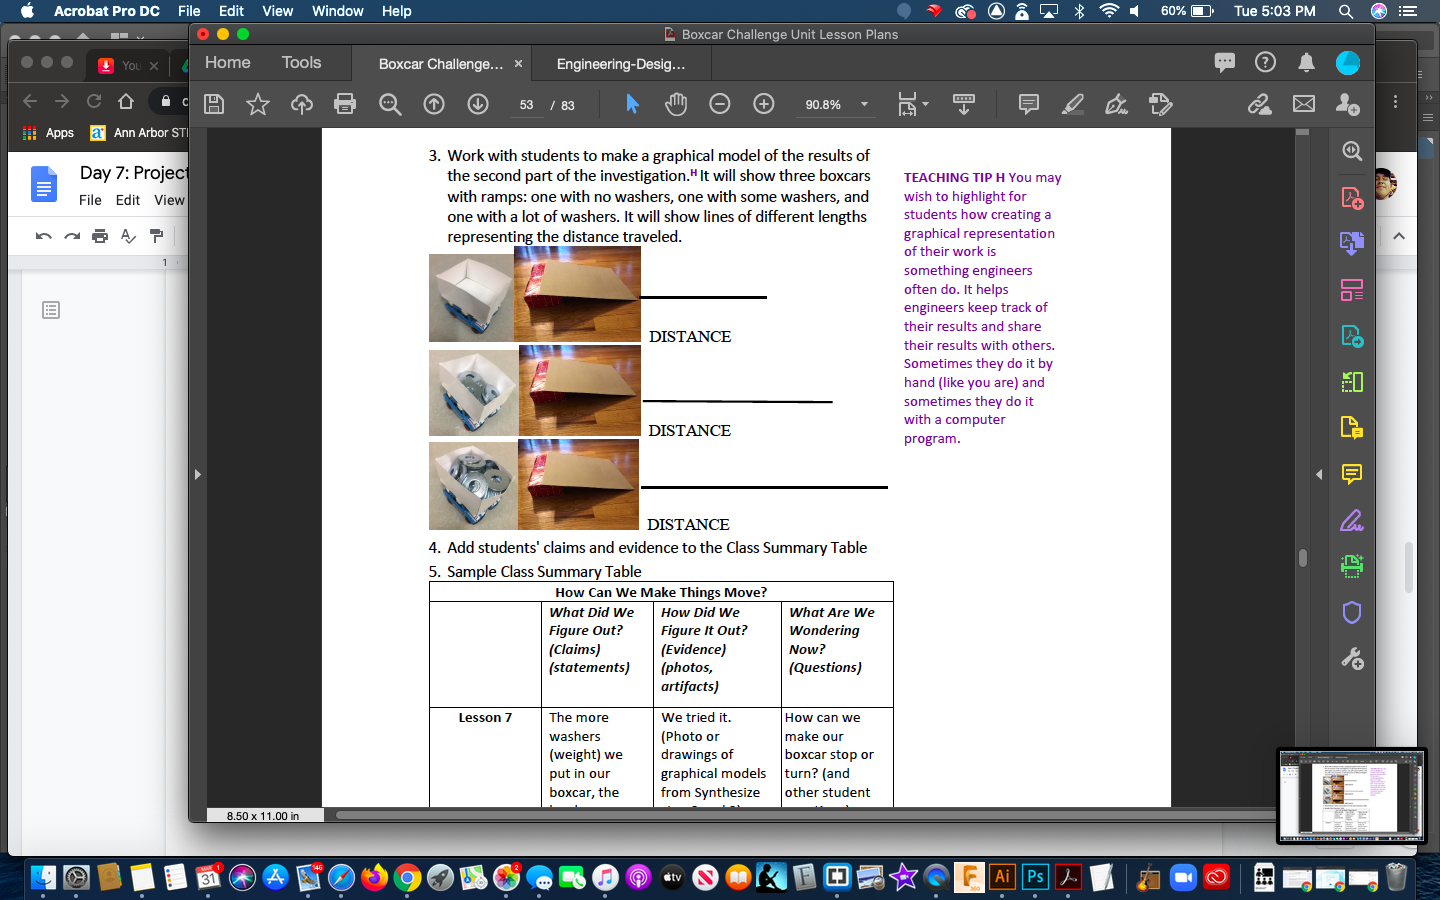Image resolution: width=1440 pixels, height=900 pixels.
Task: Add the document to starred with star icon
Action: [x=258, y=104]
